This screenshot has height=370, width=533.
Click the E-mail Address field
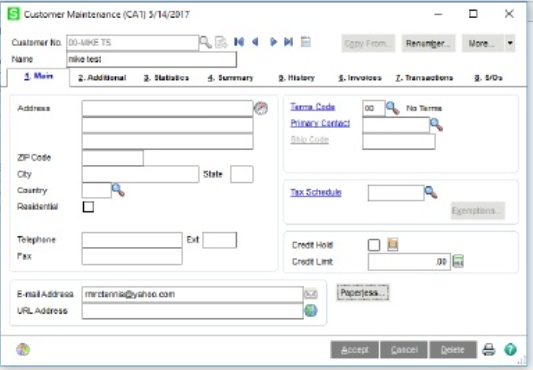point(192,294)
